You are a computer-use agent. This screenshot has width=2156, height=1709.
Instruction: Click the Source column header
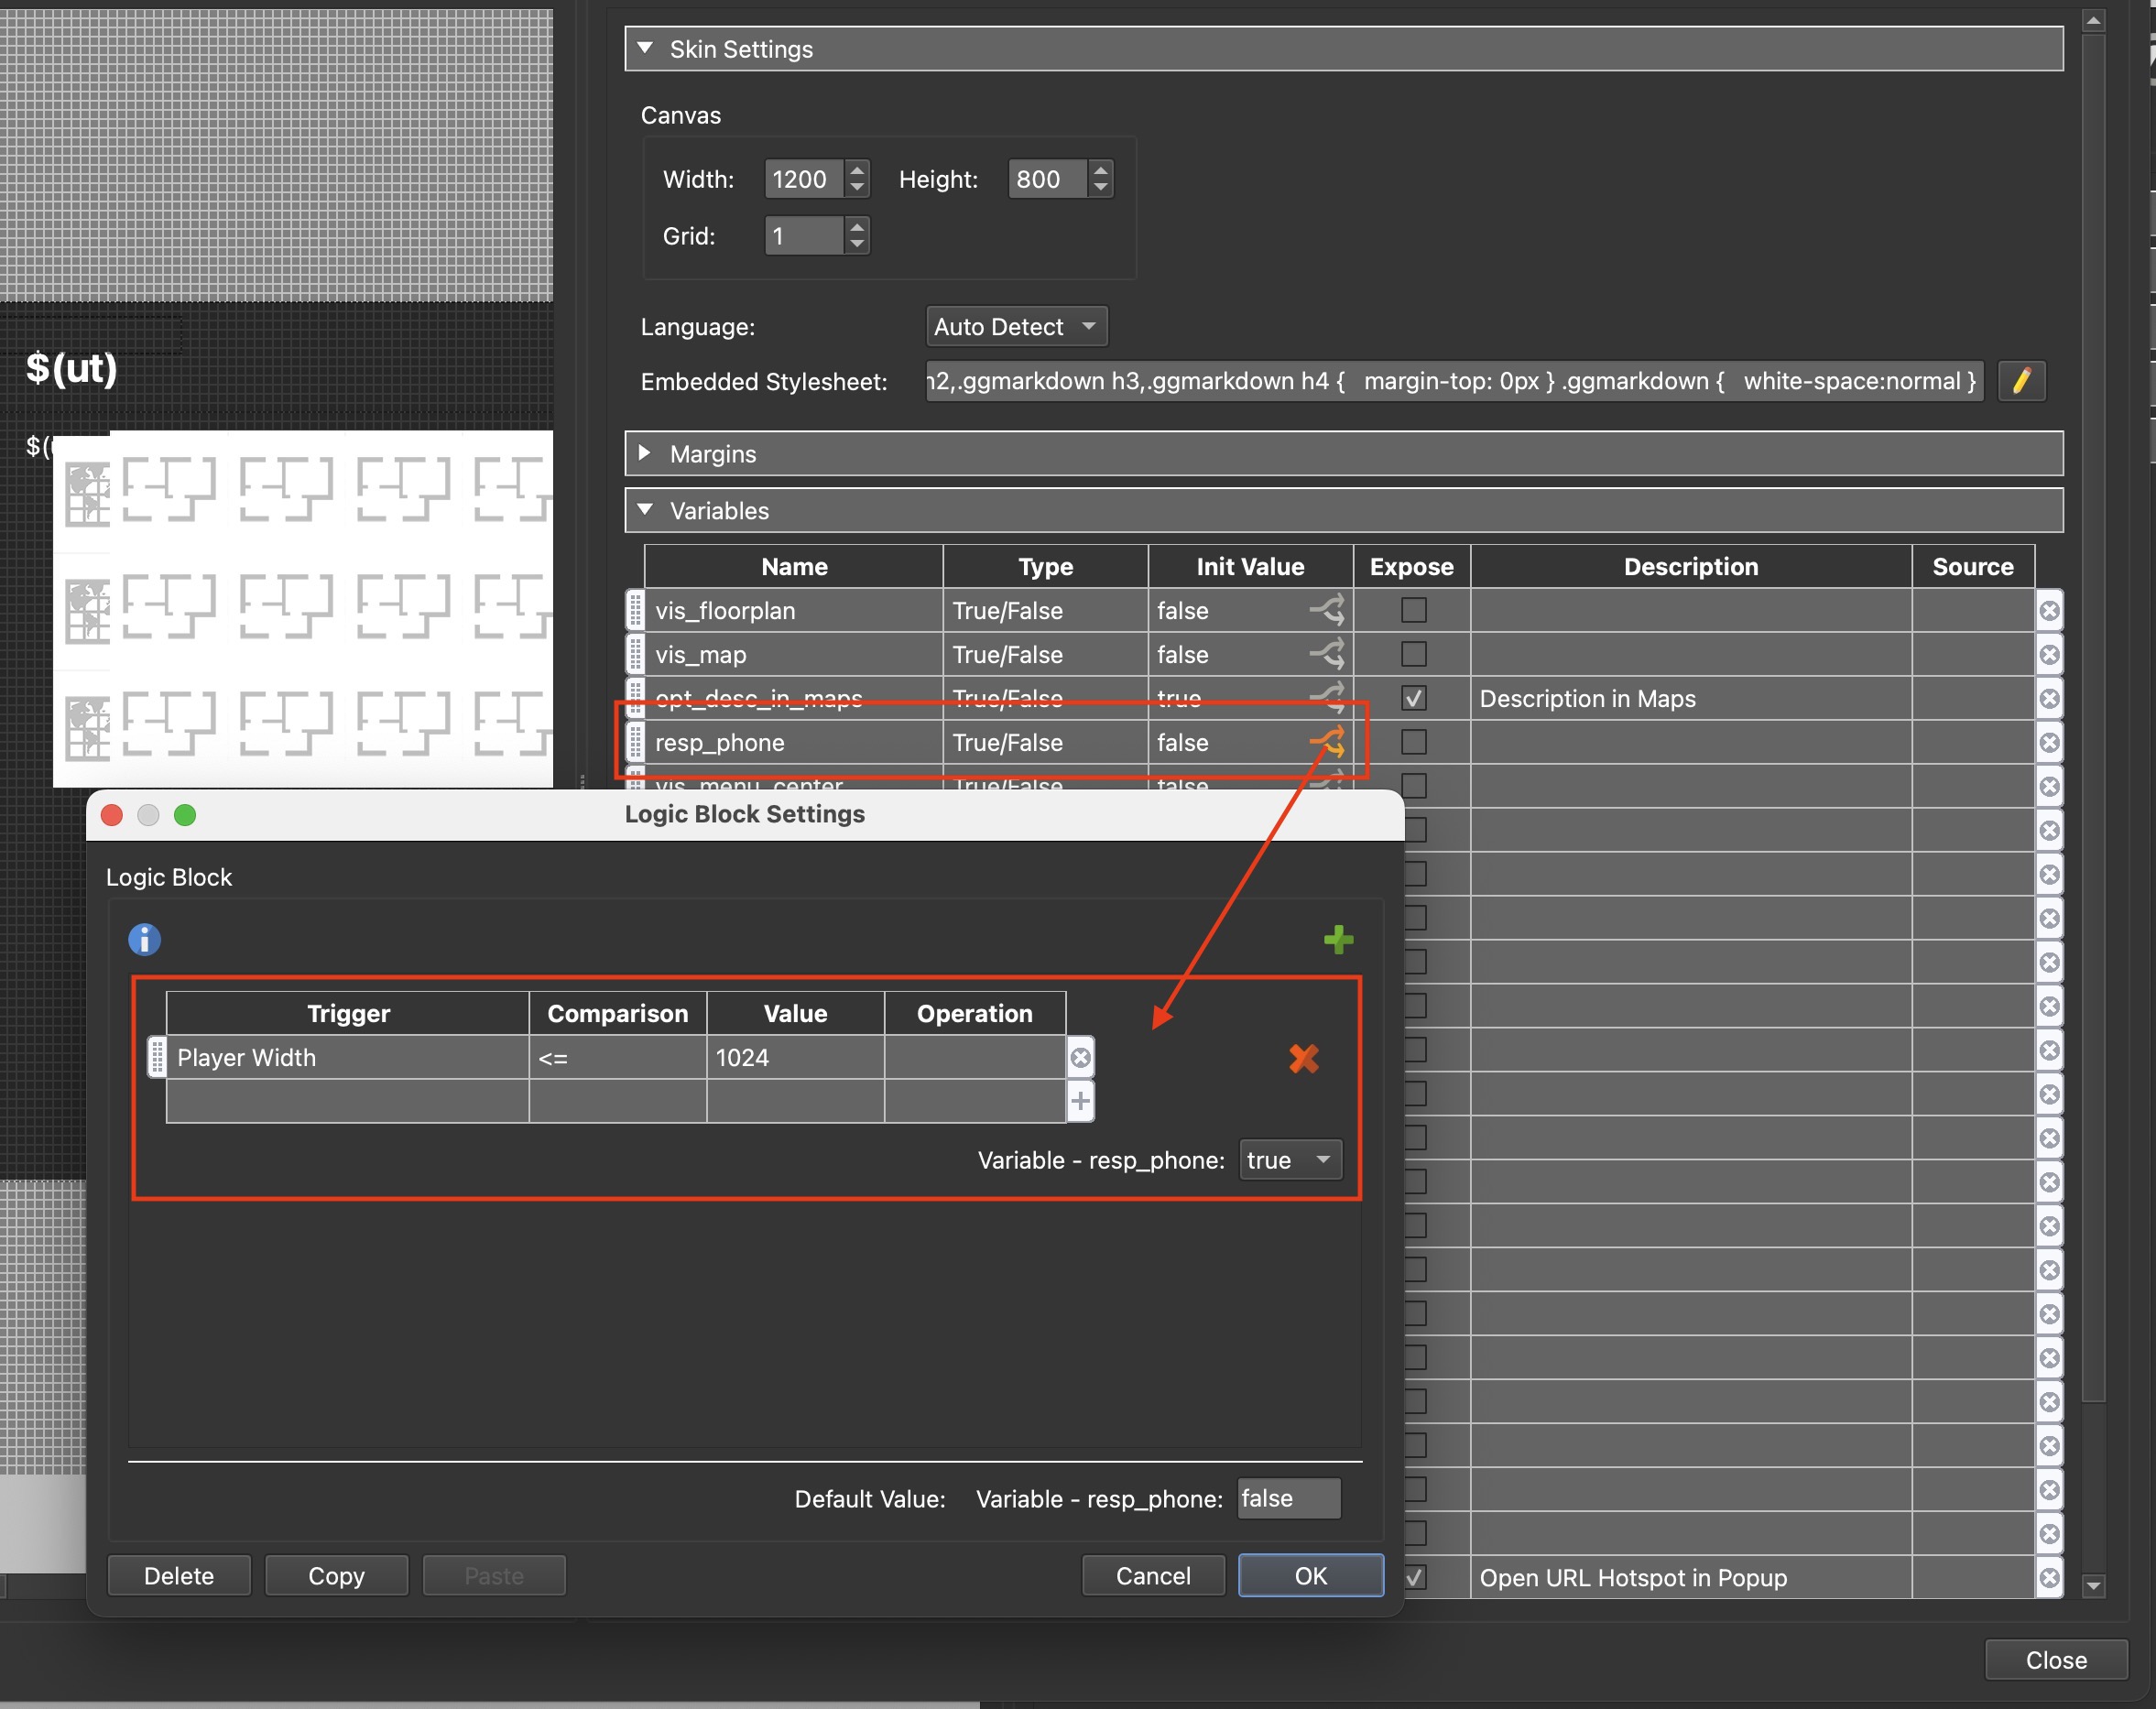1972,566
